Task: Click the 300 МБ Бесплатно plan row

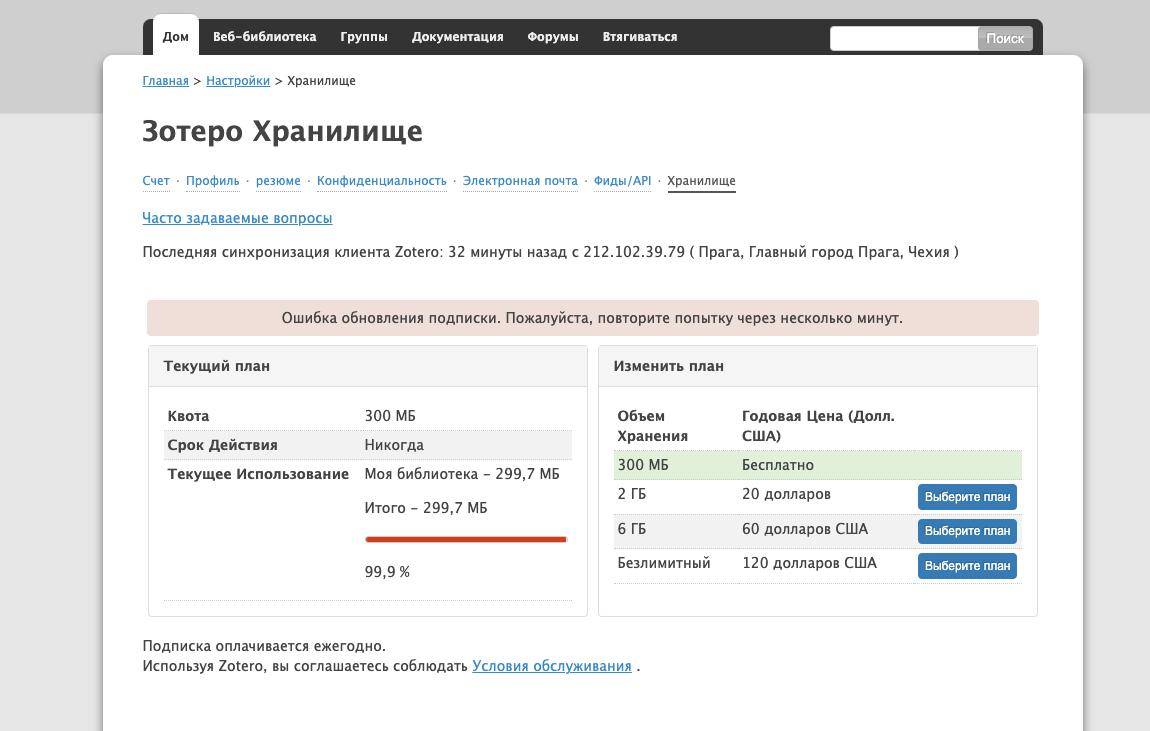Action: coord(818,465)
